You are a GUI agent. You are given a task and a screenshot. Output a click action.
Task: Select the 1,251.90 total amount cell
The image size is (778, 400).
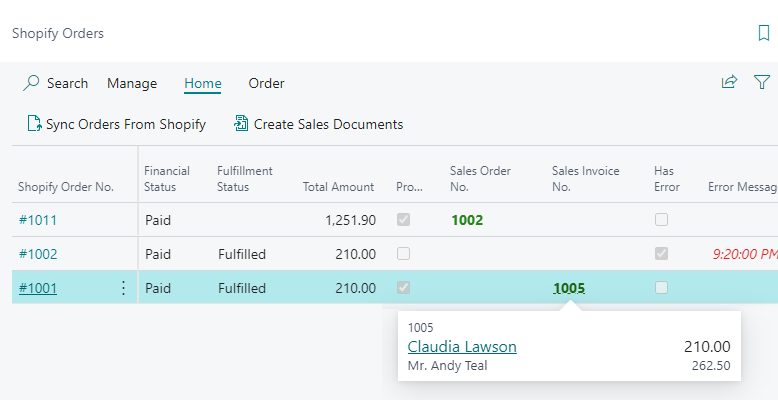click(350, 220)
